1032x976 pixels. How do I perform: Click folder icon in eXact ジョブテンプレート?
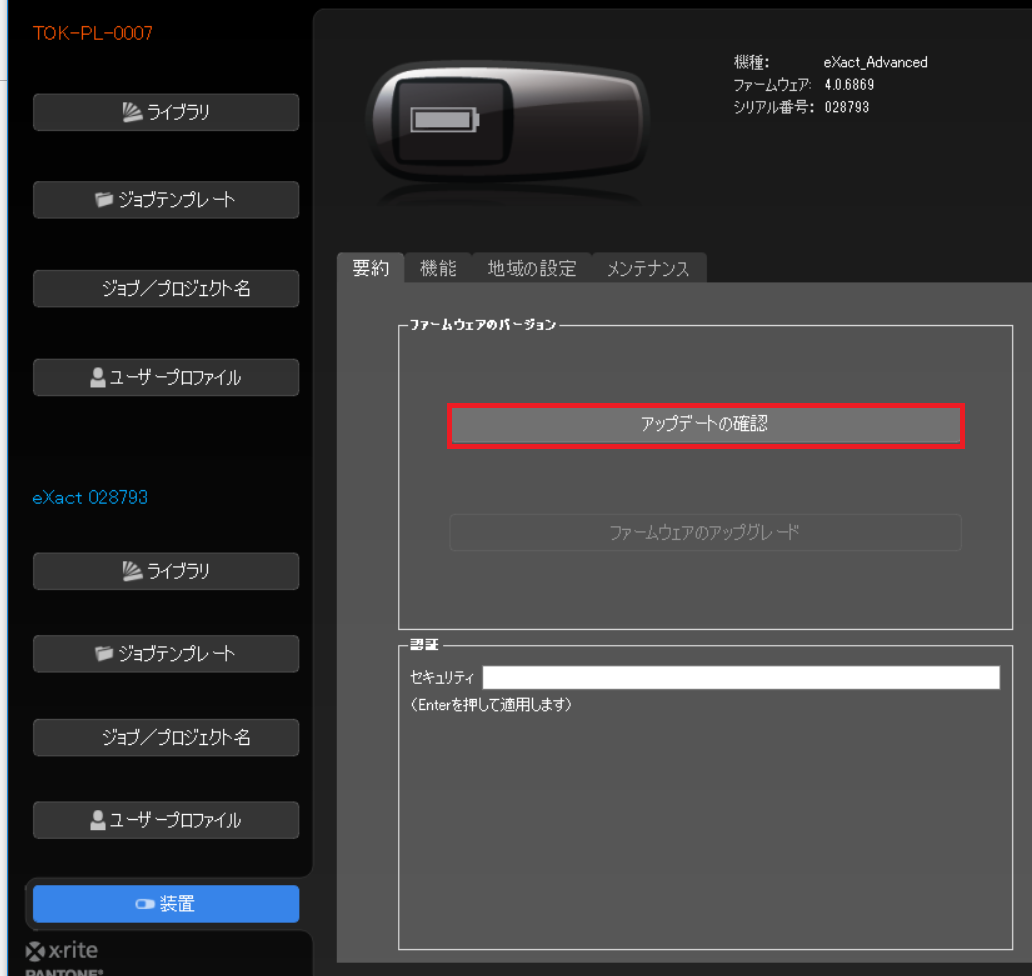point(104,654)
